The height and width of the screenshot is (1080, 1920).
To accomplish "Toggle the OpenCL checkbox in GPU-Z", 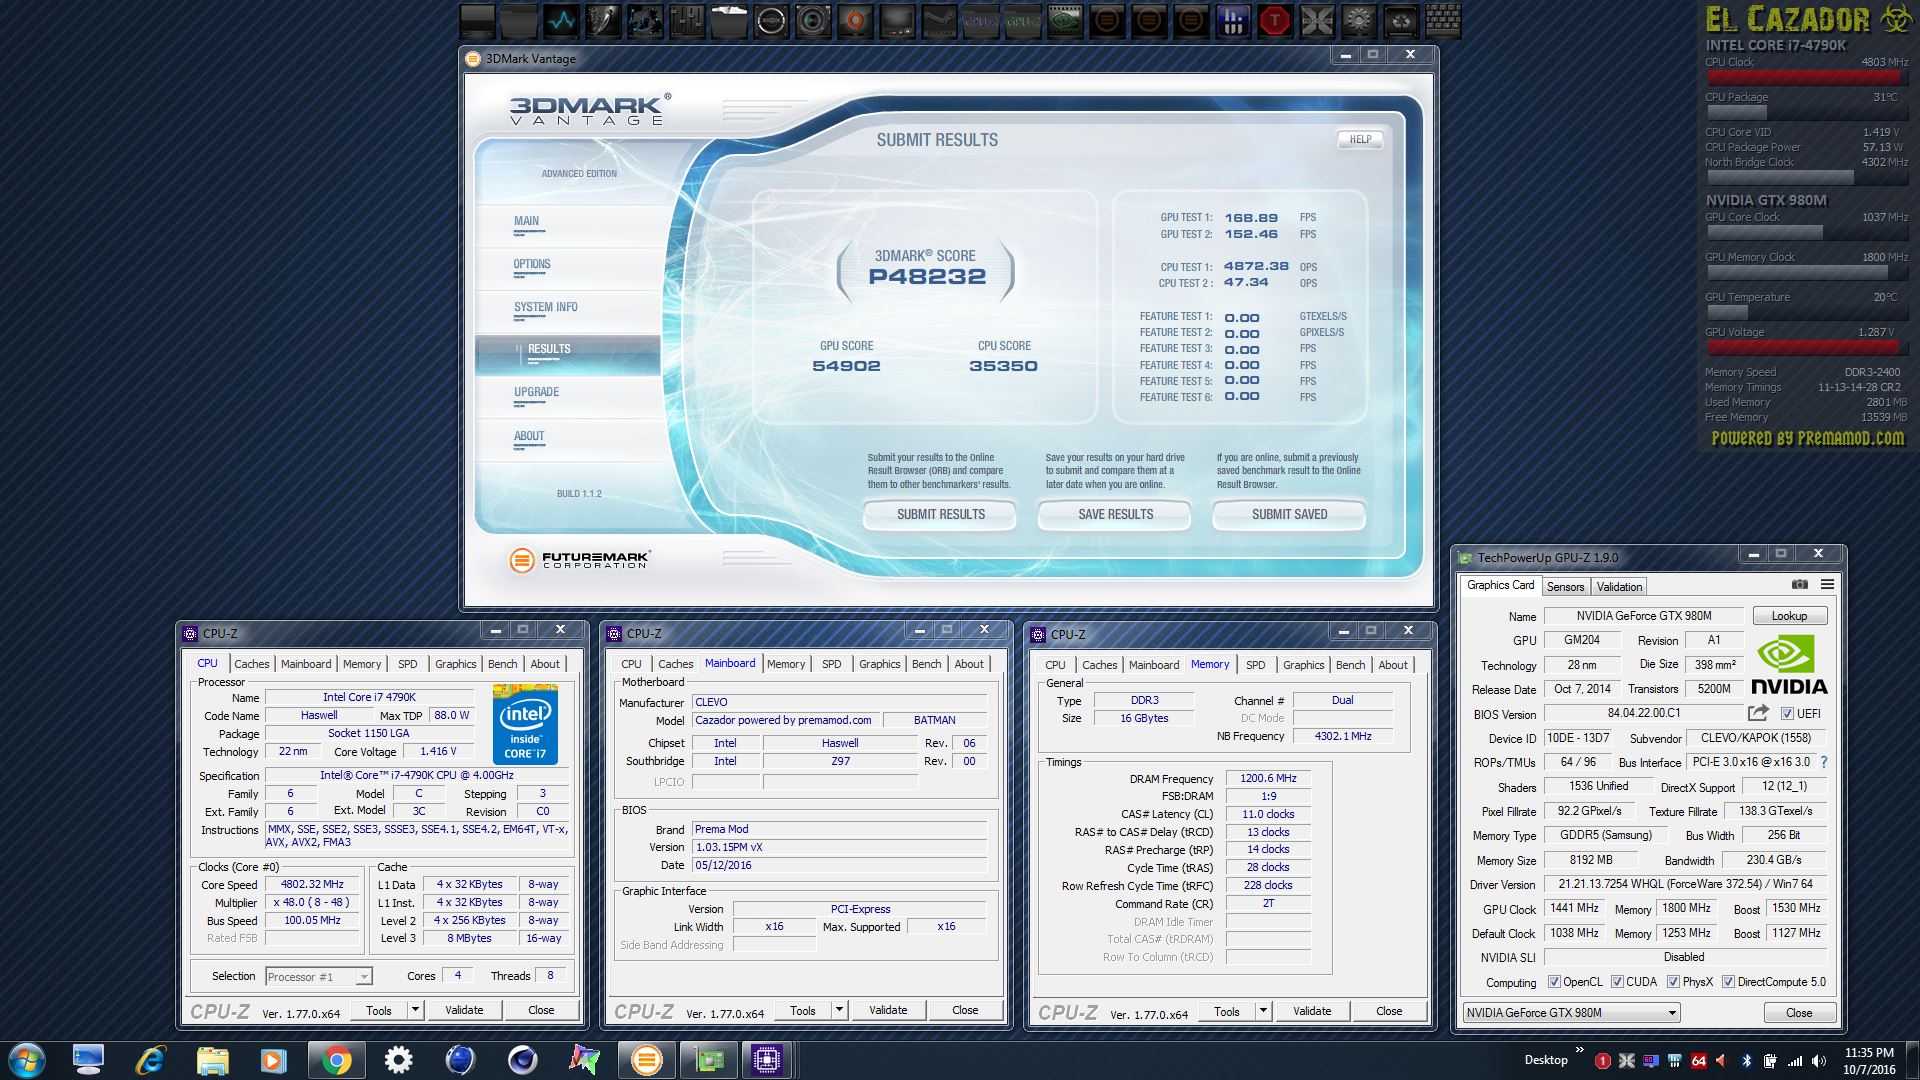I will (1554, 982).
